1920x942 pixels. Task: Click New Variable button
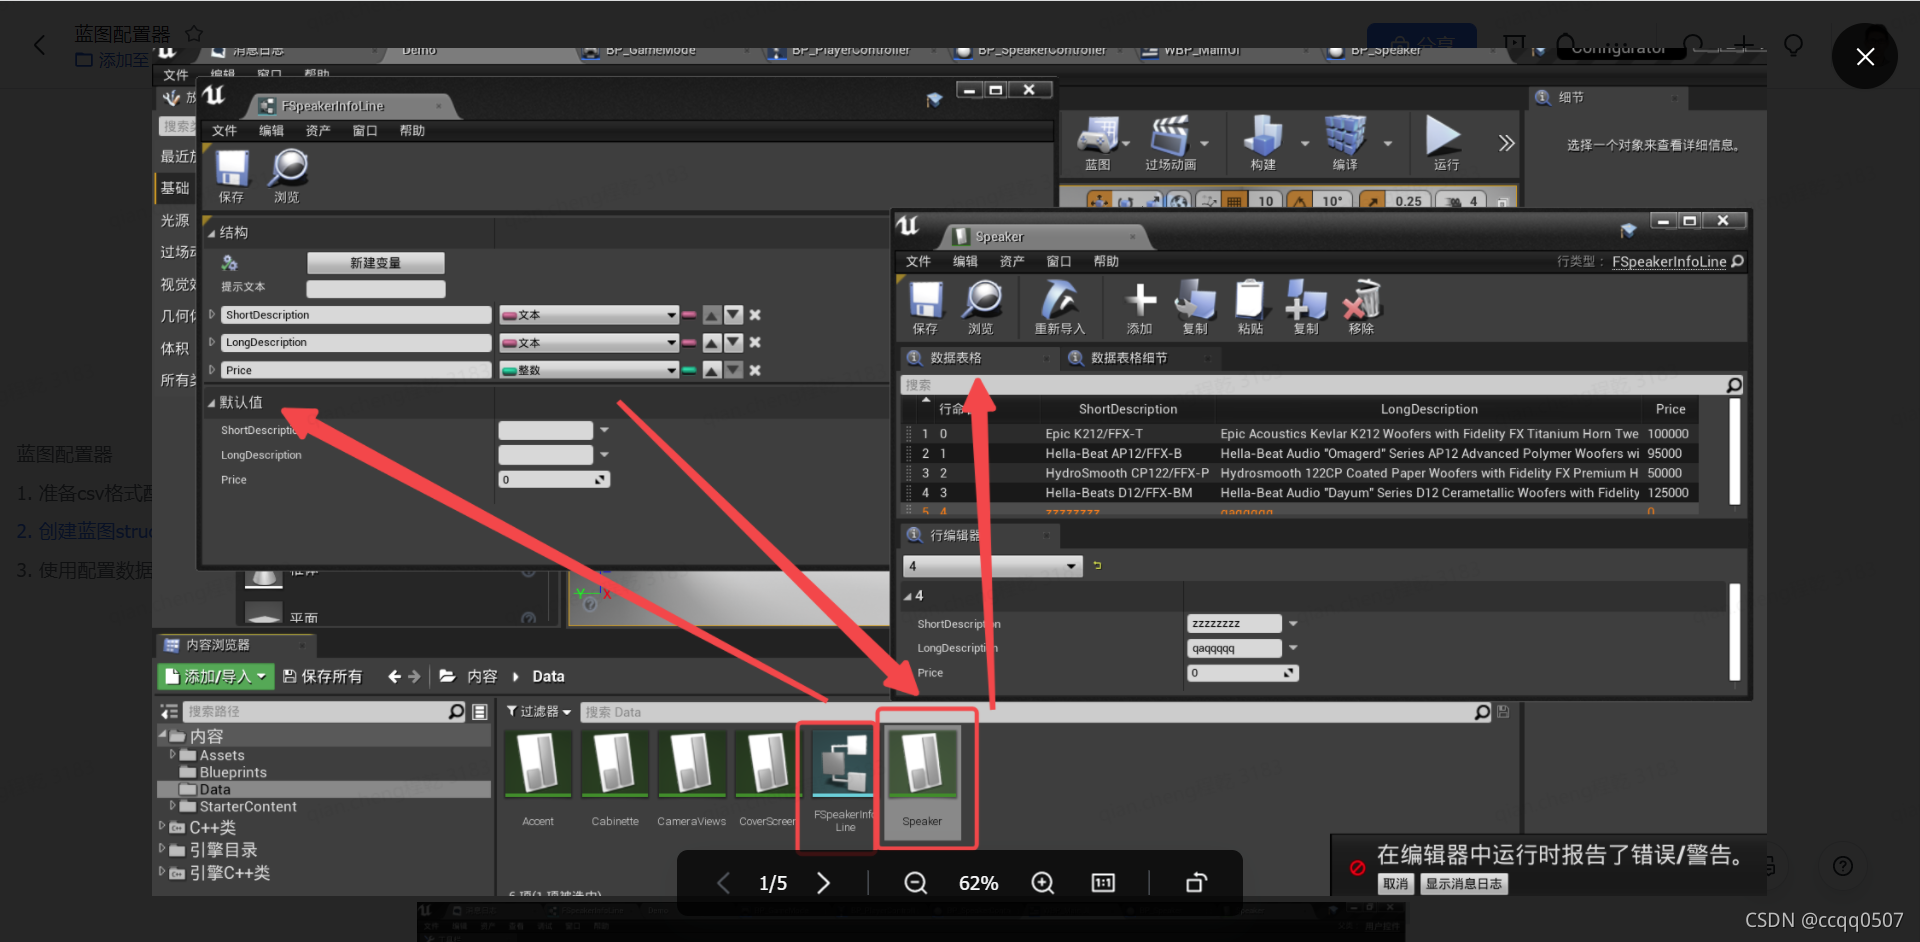point(375,263)
